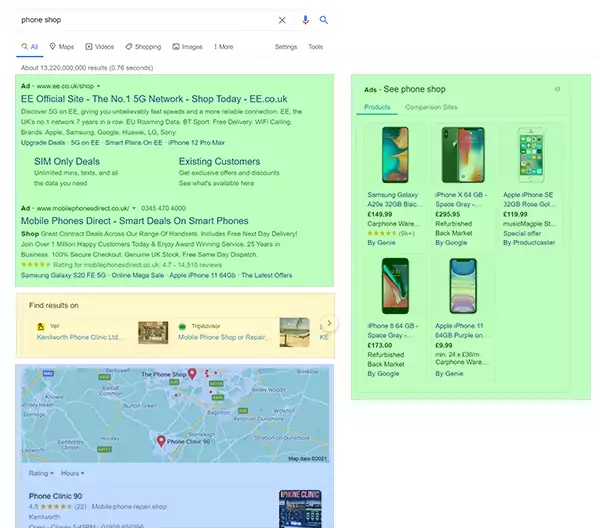
Task: Click the Phone Clinic 90 storefront photo
Action: [x=300, y=509]
